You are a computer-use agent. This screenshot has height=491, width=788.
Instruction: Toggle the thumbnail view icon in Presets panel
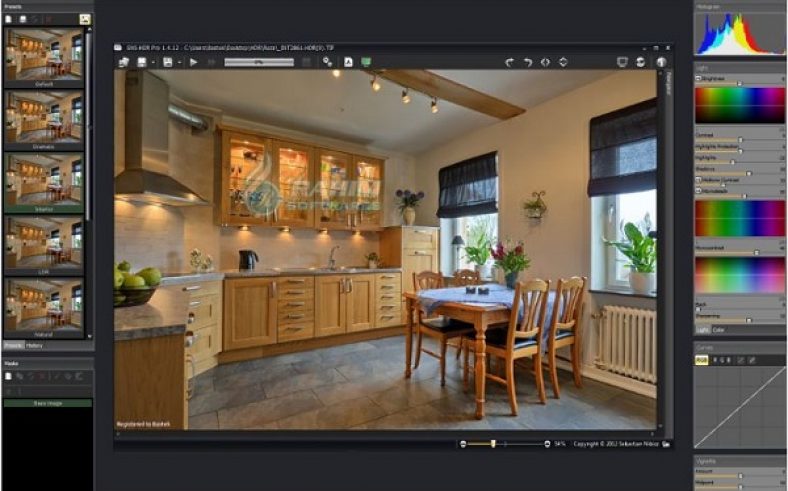(85, 19)
